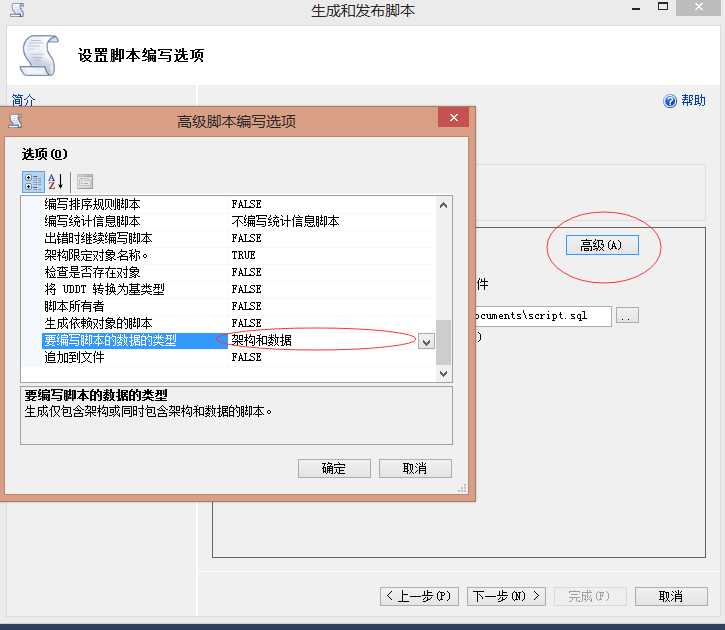
Task: Click the wizard icon in main window title bar
Action: (17, 9)
